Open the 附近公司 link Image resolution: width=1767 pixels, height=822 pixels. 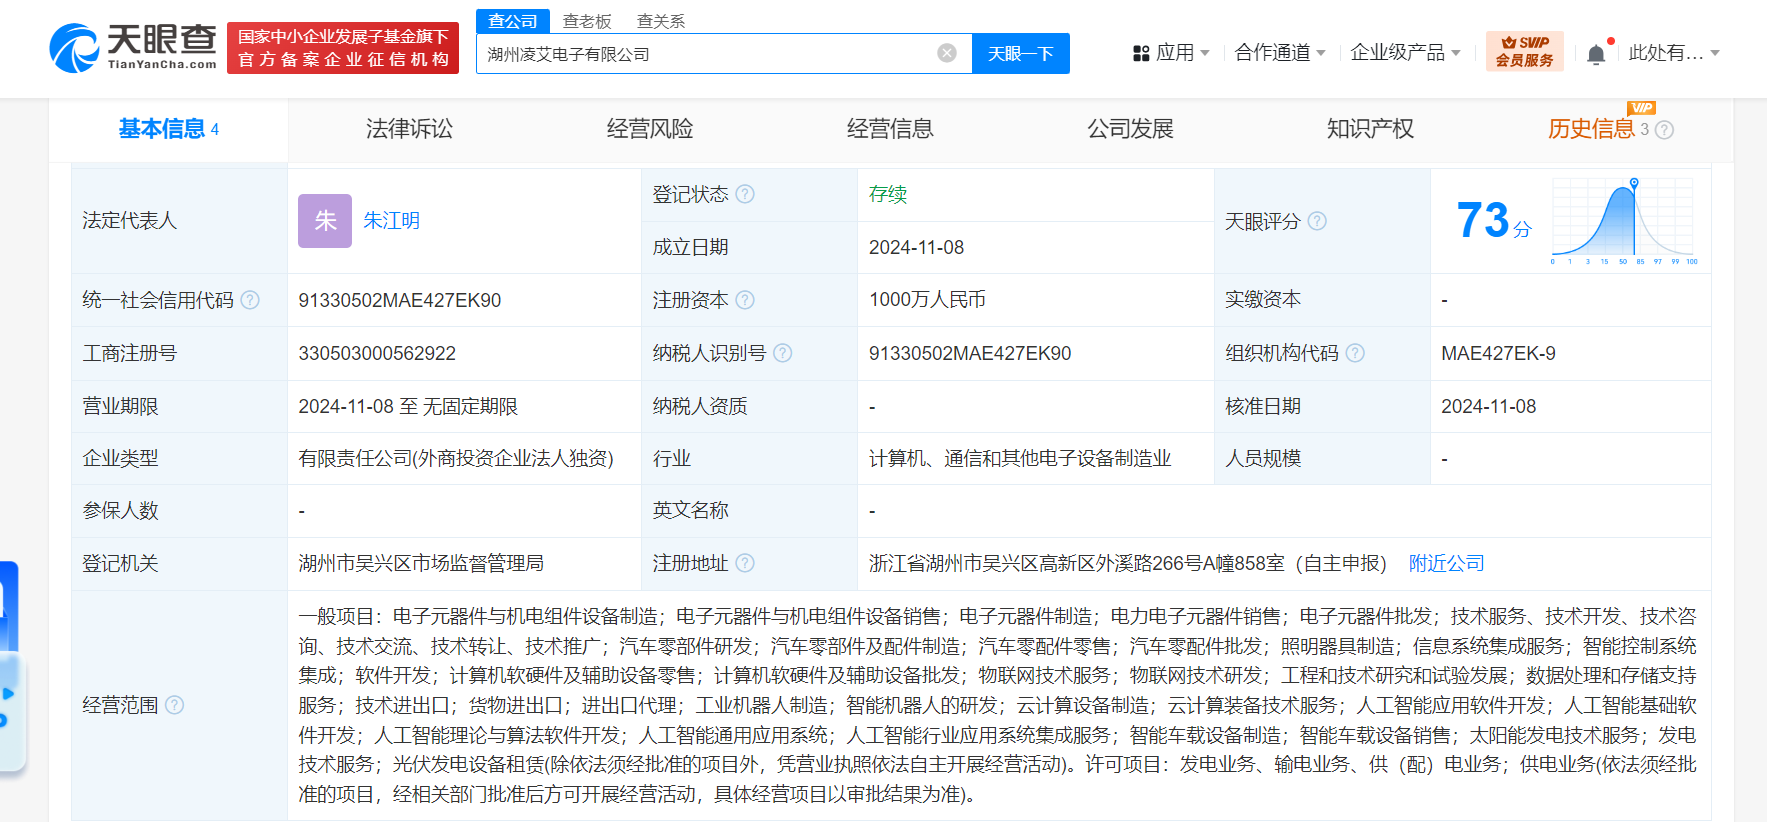(1446, 563)
